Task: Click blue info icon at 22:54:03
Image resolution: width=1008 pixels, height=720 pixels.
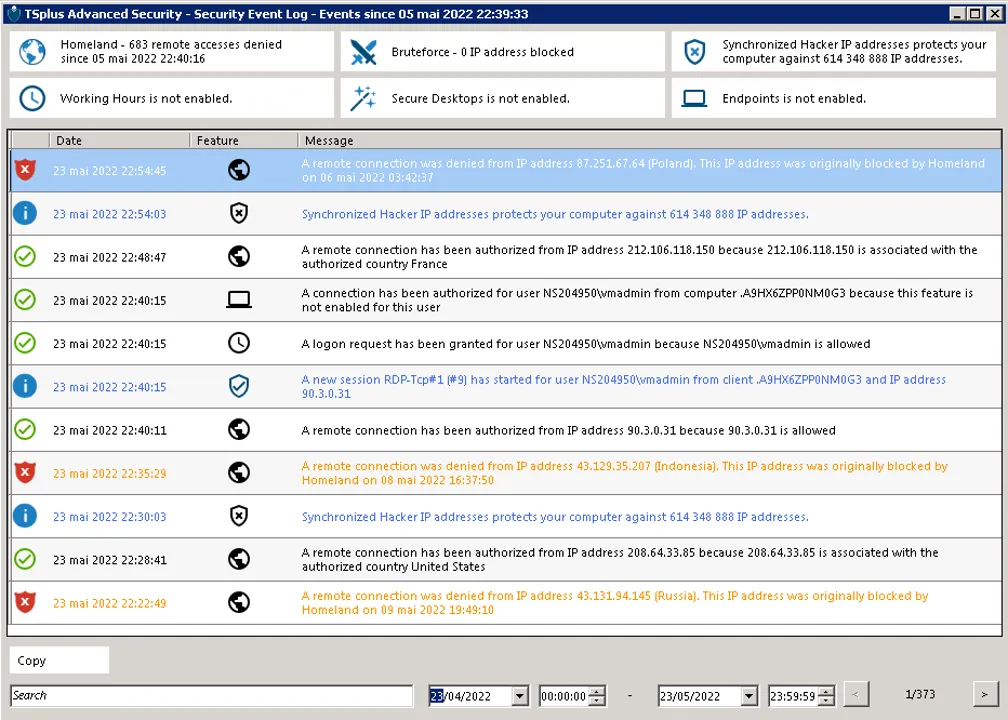Action: (x=25, y=213)
